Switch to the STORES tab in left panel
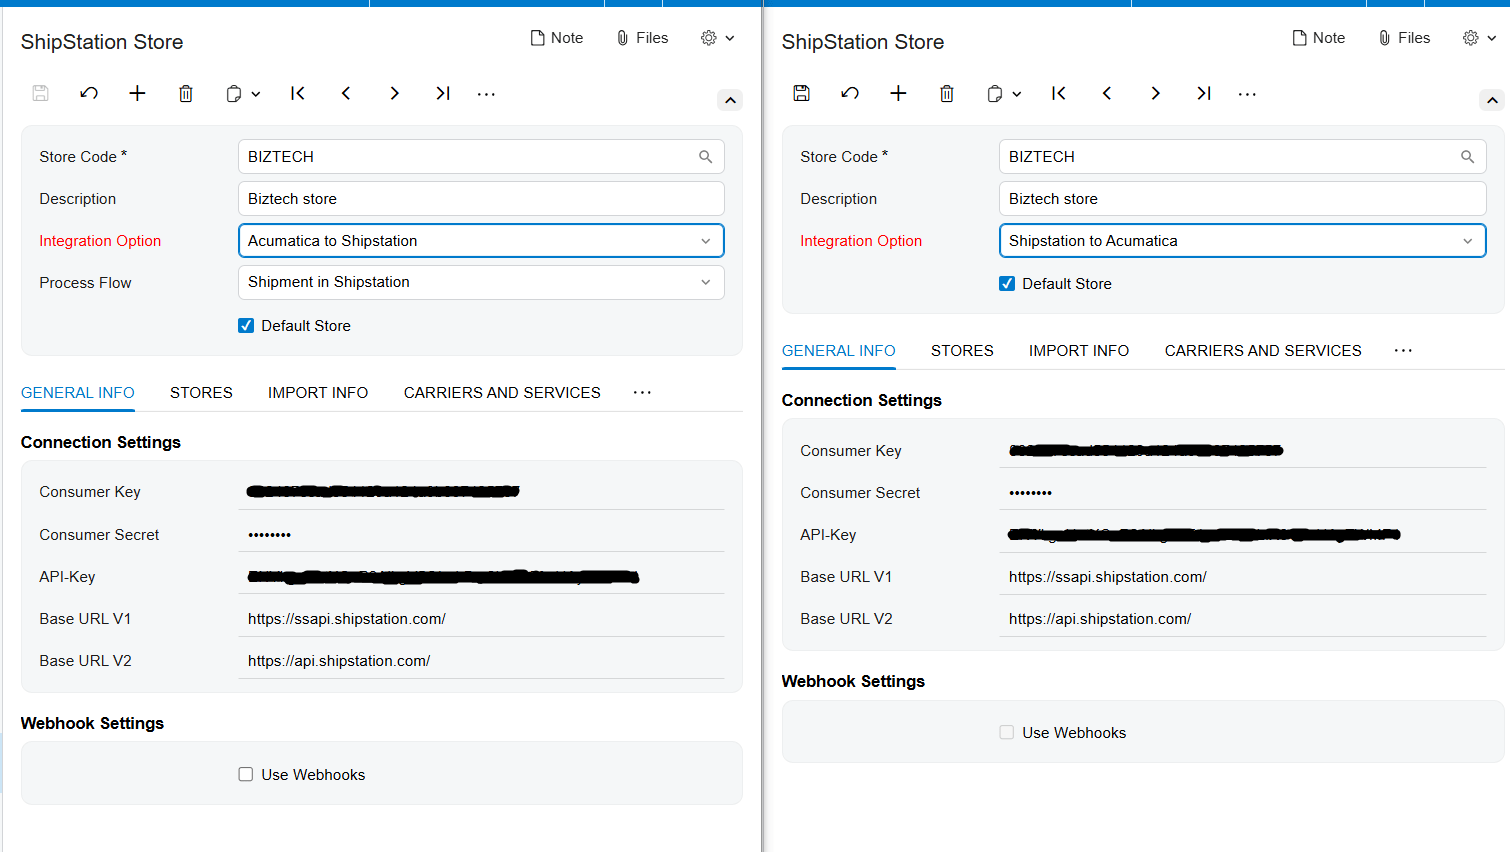Viewport: 1510px width, 852px height. point(201,393)
